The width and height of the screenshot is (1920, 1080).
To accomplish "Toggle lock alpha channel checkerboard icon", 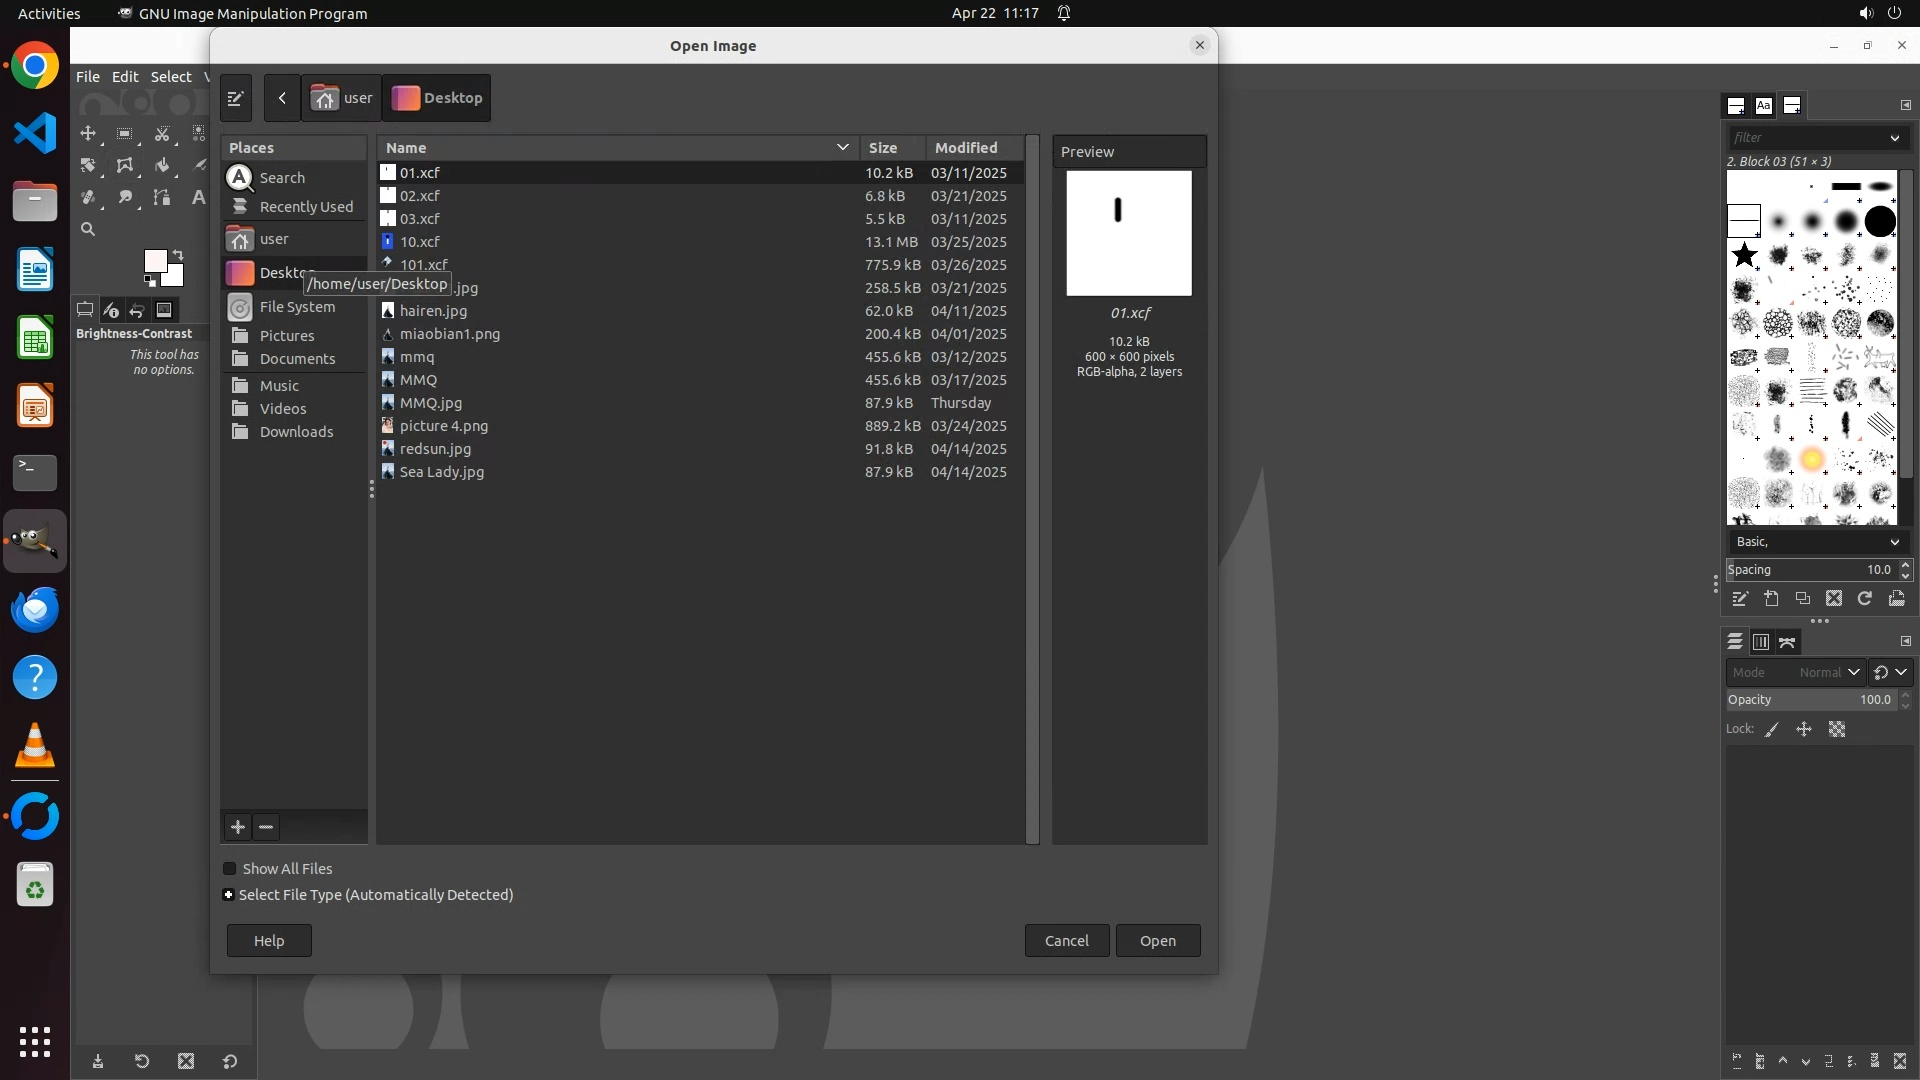I will point(1837,729).
